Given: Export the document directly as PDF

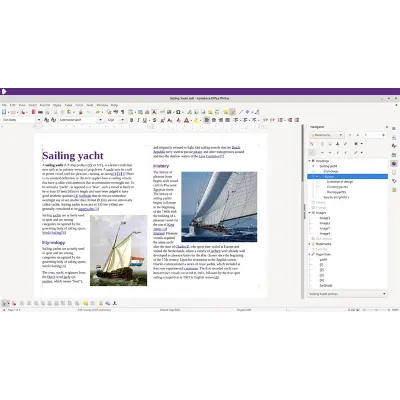Looking at the screenshot, I should point(33,112).
